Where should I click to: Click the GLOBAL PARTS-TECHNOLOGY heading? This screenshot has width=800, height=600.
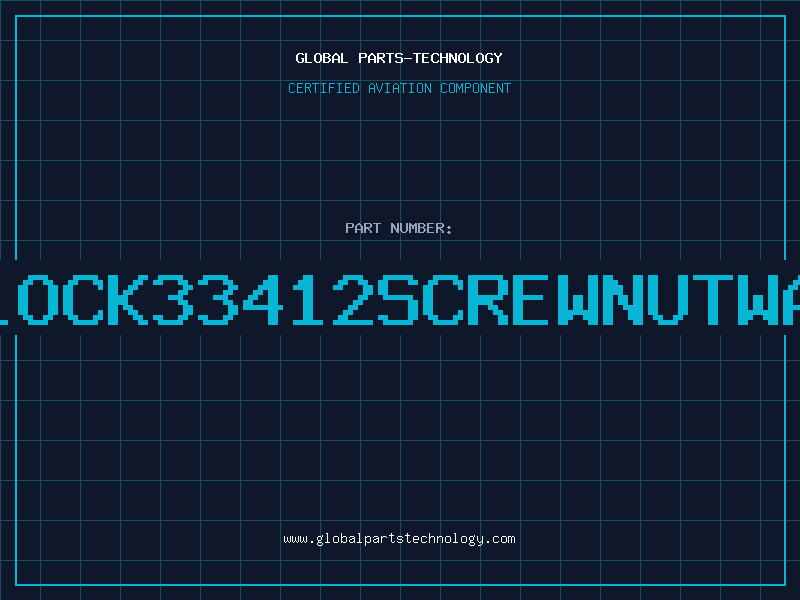[x=399, y=58]
